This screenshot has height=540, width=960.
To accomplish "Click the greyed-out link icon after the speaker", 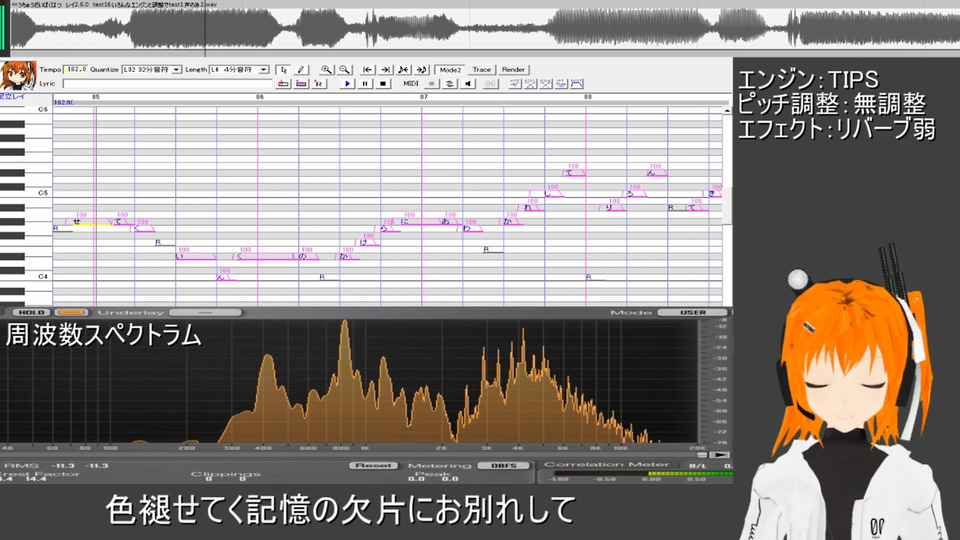I will tap(490, 84).
